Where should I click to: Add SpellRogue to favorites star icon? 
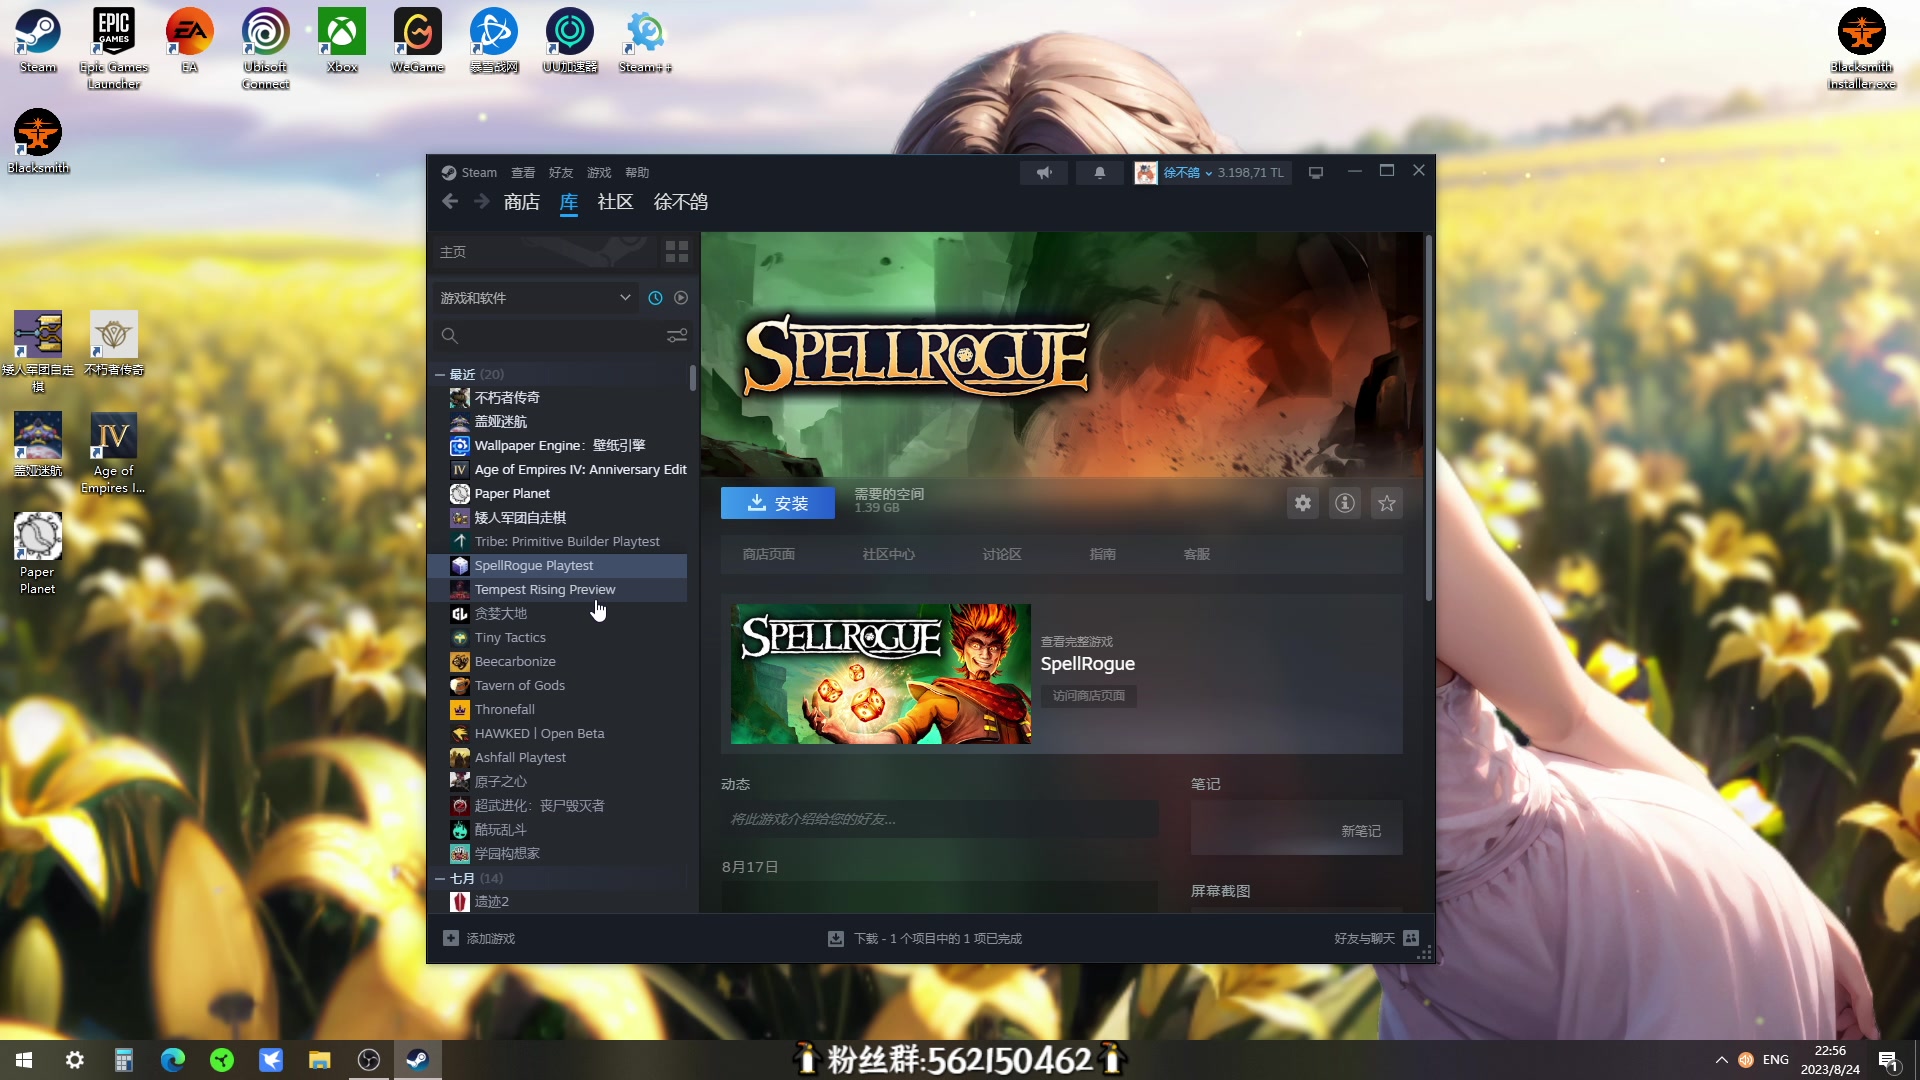coord(1387,503)
